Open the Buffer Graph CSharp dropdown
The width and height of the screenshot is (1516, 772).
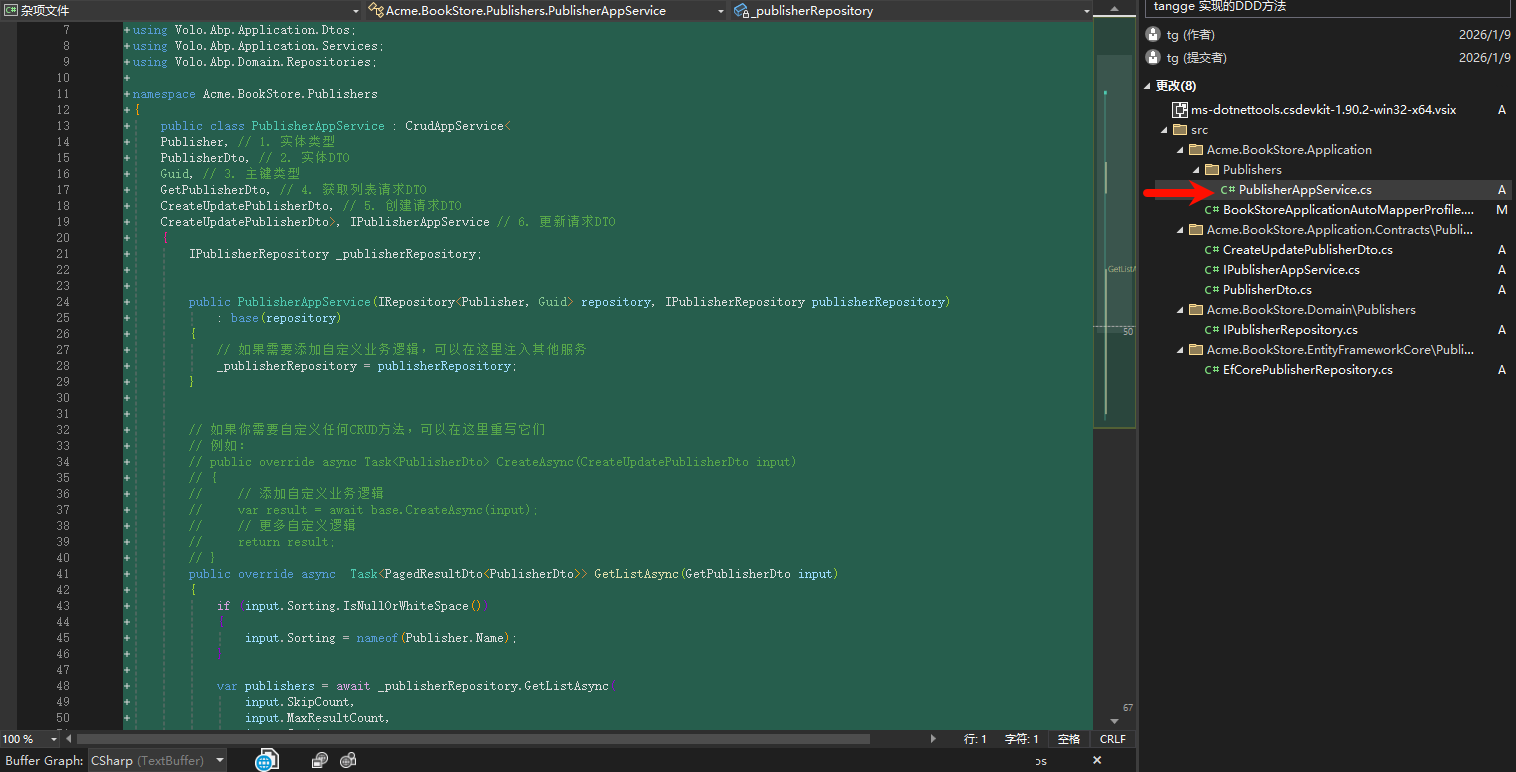157,760
